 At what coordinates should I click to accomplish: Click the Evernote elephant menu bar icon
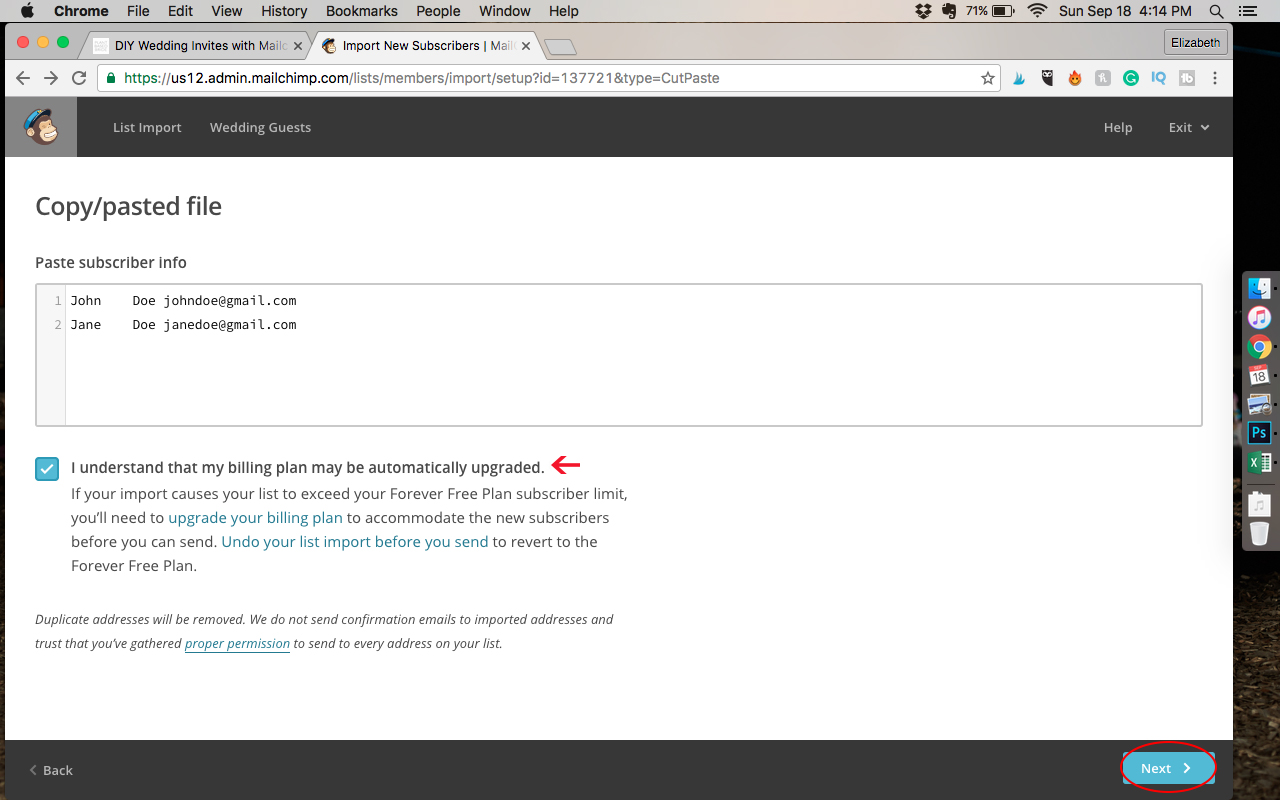coord(948,11)
